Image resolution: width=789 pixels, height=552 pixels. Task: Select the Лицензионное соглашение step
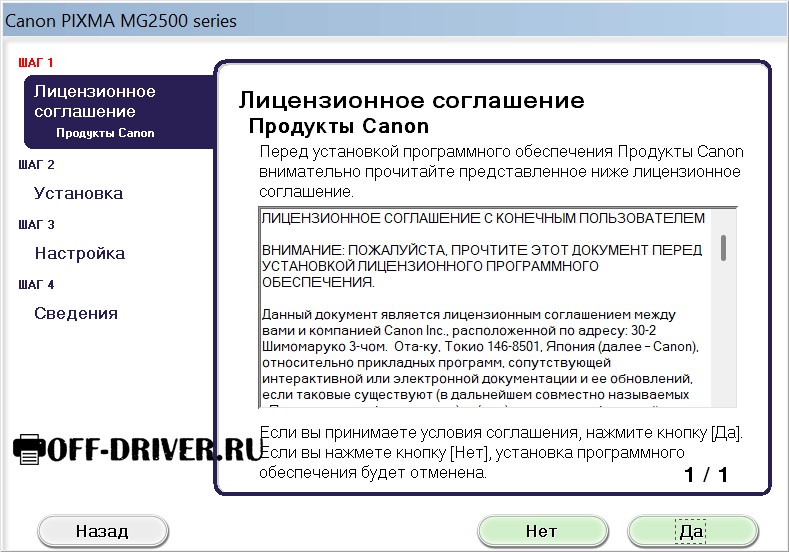point(119,112)
